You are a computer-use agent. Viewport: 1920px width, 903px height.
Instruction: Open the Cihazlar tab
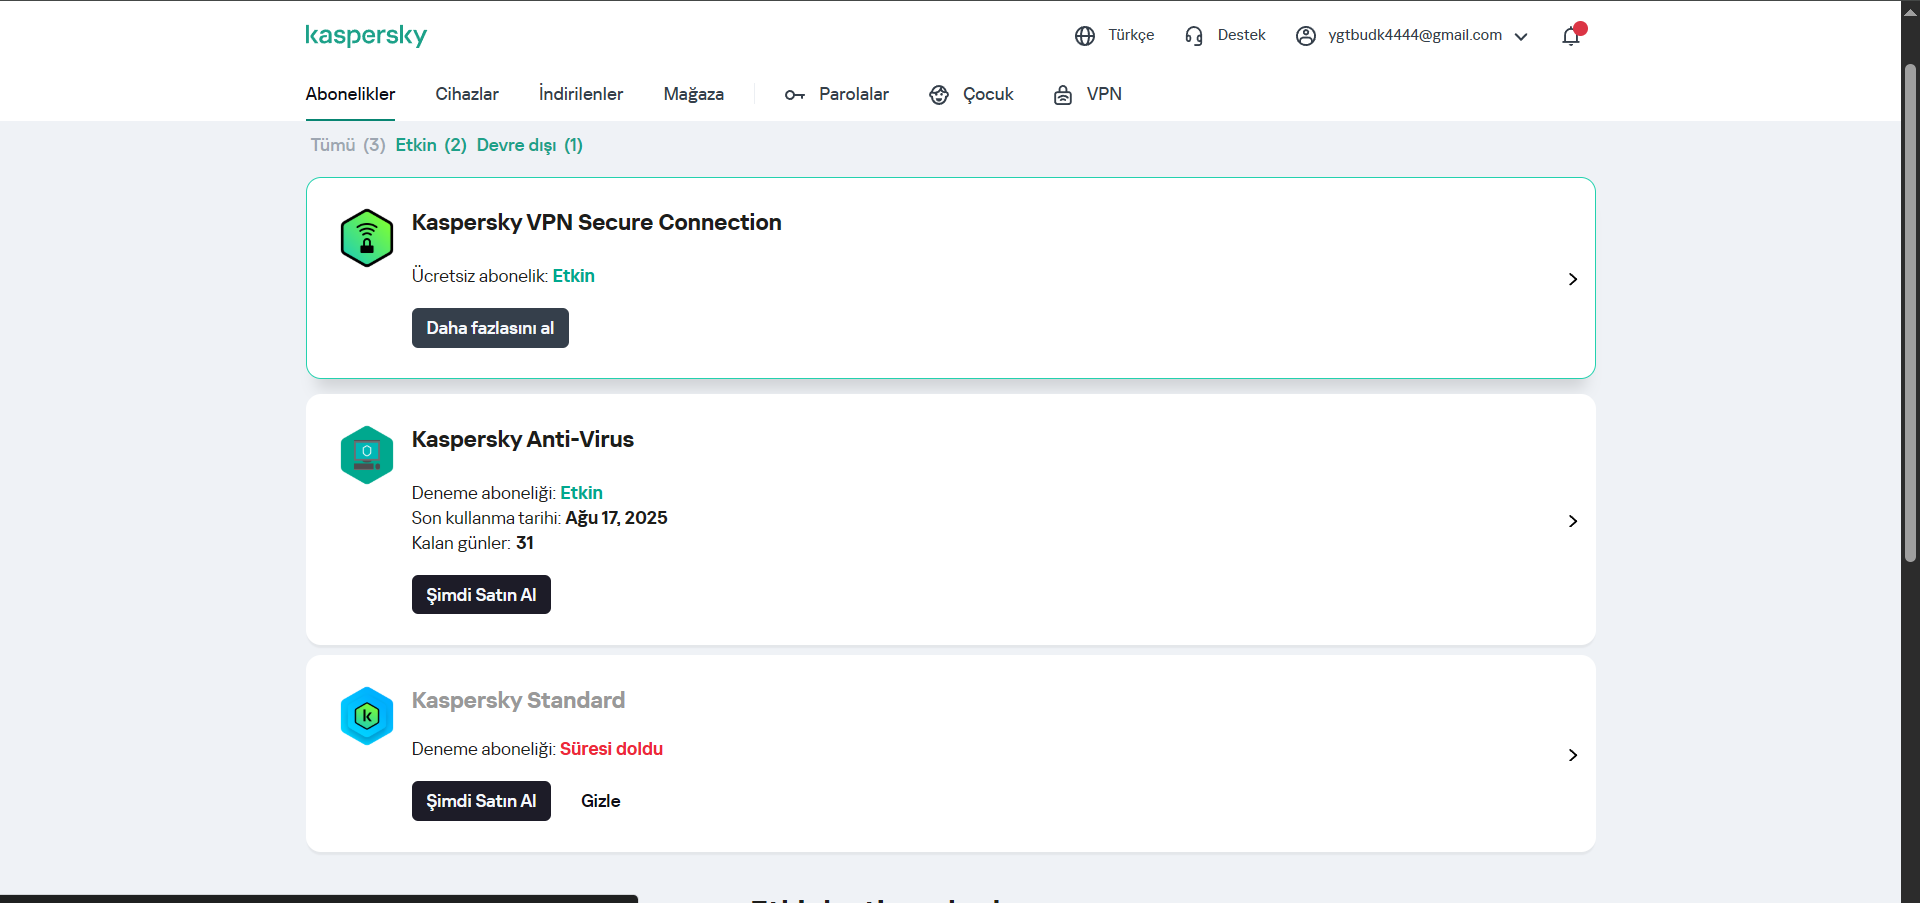467,94
